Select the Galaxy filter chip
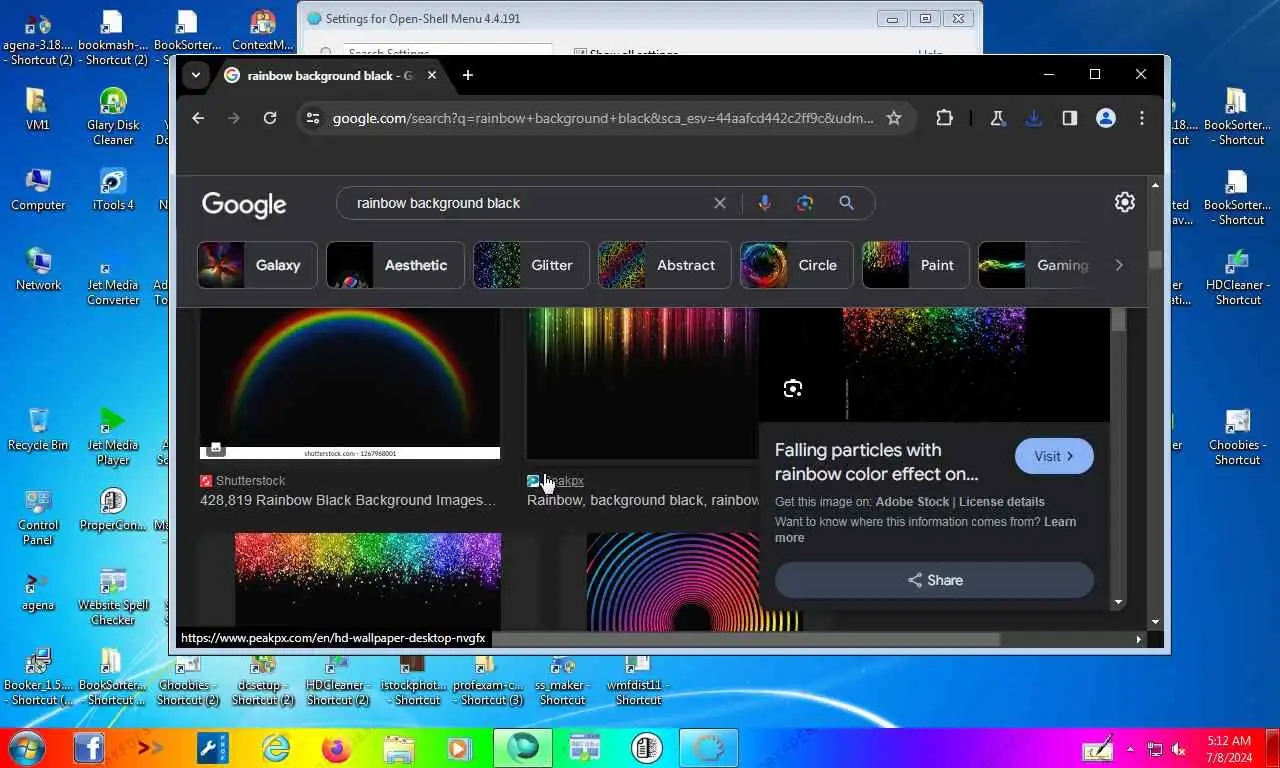This screenshot has height=768, width=1280. 257,265
